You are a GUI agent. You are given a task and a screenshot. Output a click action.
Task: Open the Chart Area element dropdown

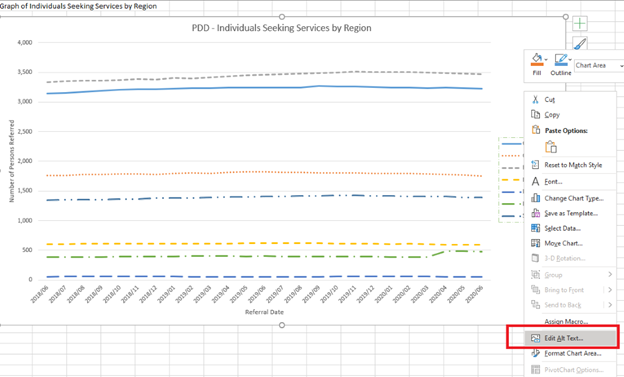pos(599,65)
